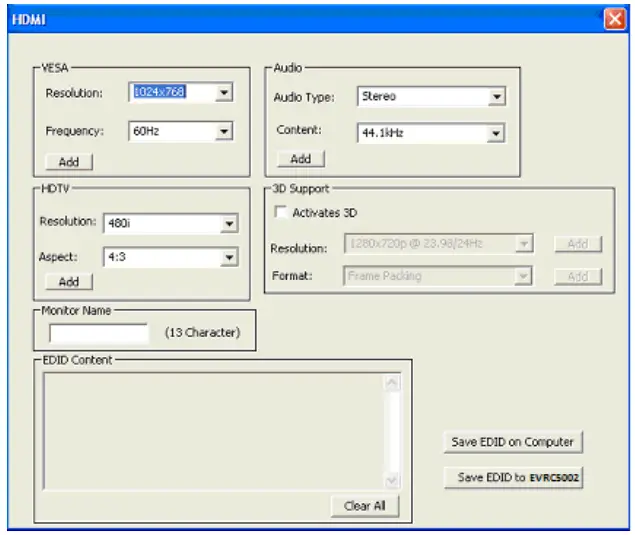
Task: Click Add button in Audio group
Action: pyautogui.click(x=300, y=159)
